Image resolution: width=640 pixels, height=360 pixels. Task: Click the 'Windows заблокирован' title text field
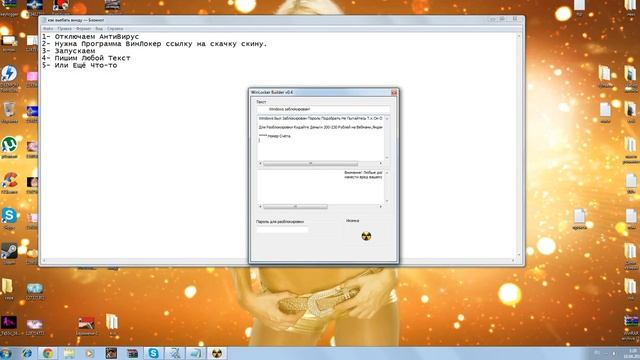(323, 109)
